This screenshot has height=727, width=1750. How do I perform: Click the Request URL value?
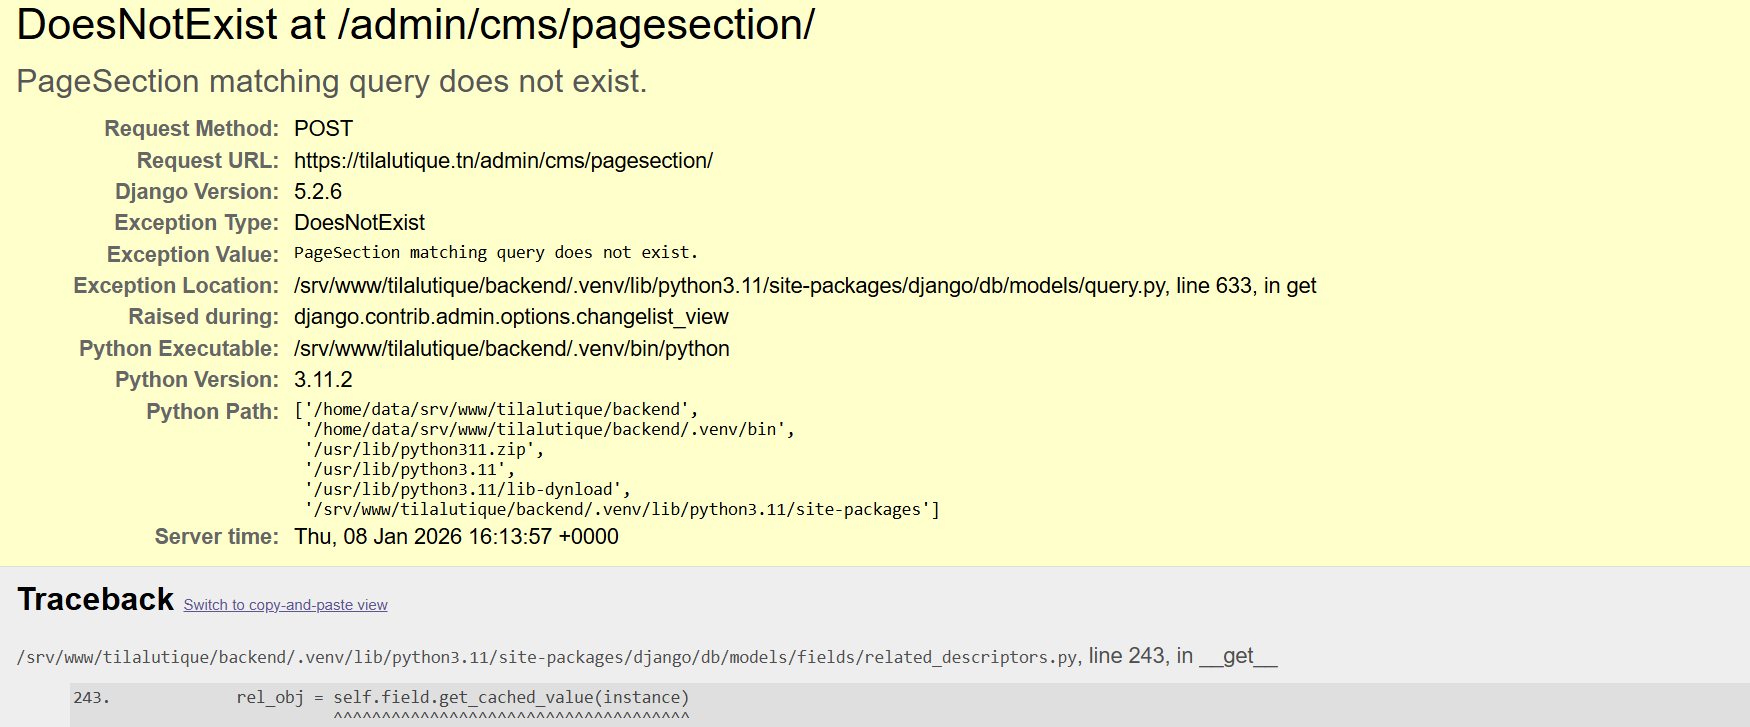(503, 161)
